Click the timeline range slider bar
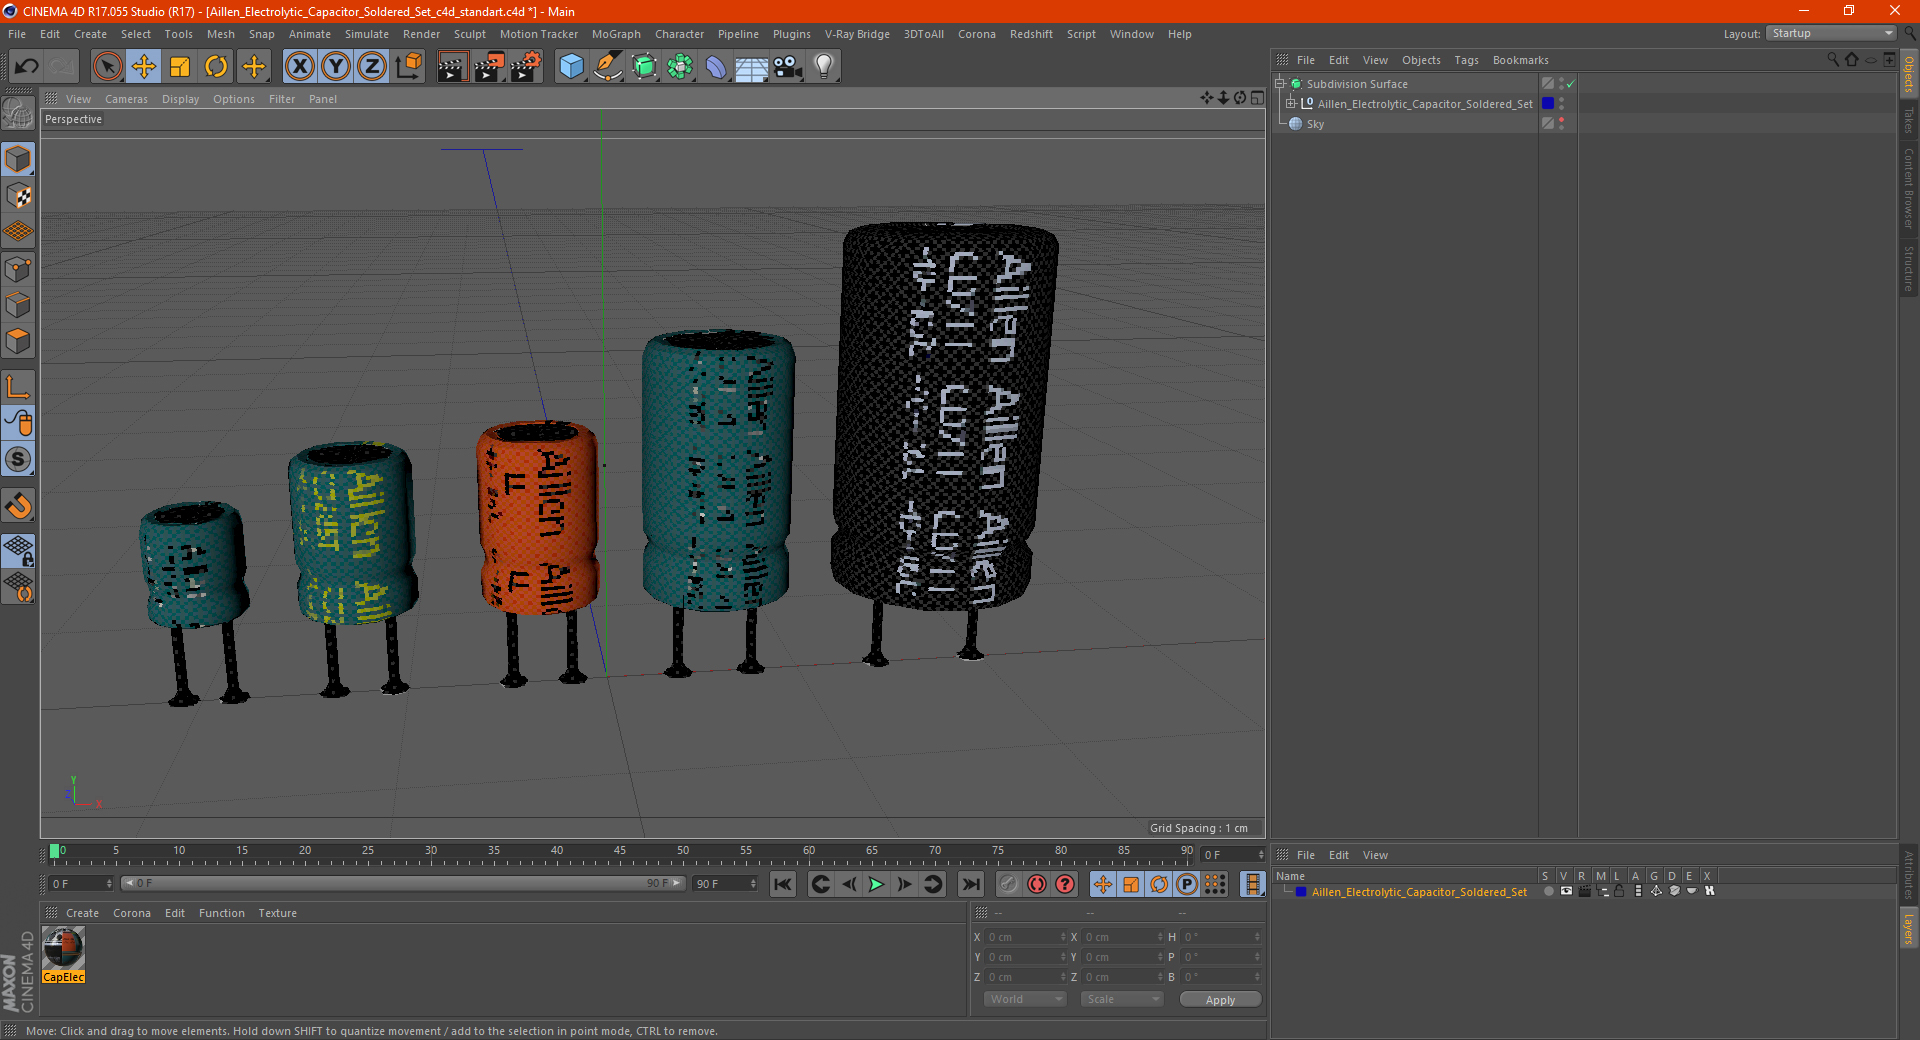The image size is (1920, 1040). (x=403, y=883)
